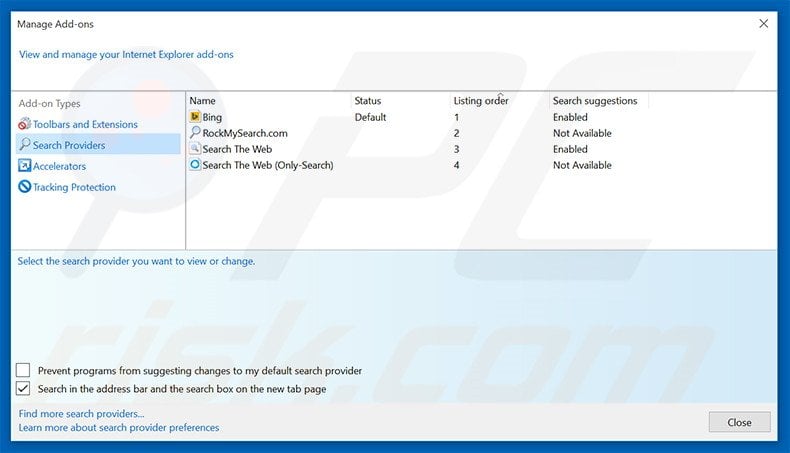Image resolution: width=790 pixels, height=453 pixels.
Task: Click the Toolbars and Extensions icon
Action: 24,124
